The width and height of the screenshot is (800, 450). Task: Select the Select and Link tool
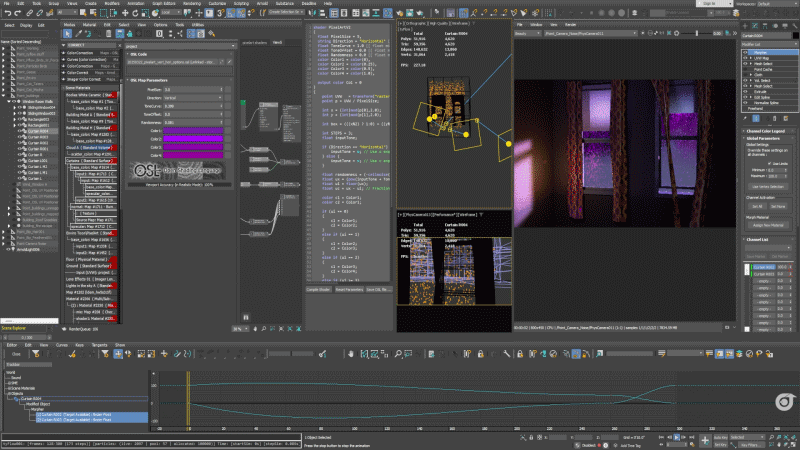click(30, 13)
